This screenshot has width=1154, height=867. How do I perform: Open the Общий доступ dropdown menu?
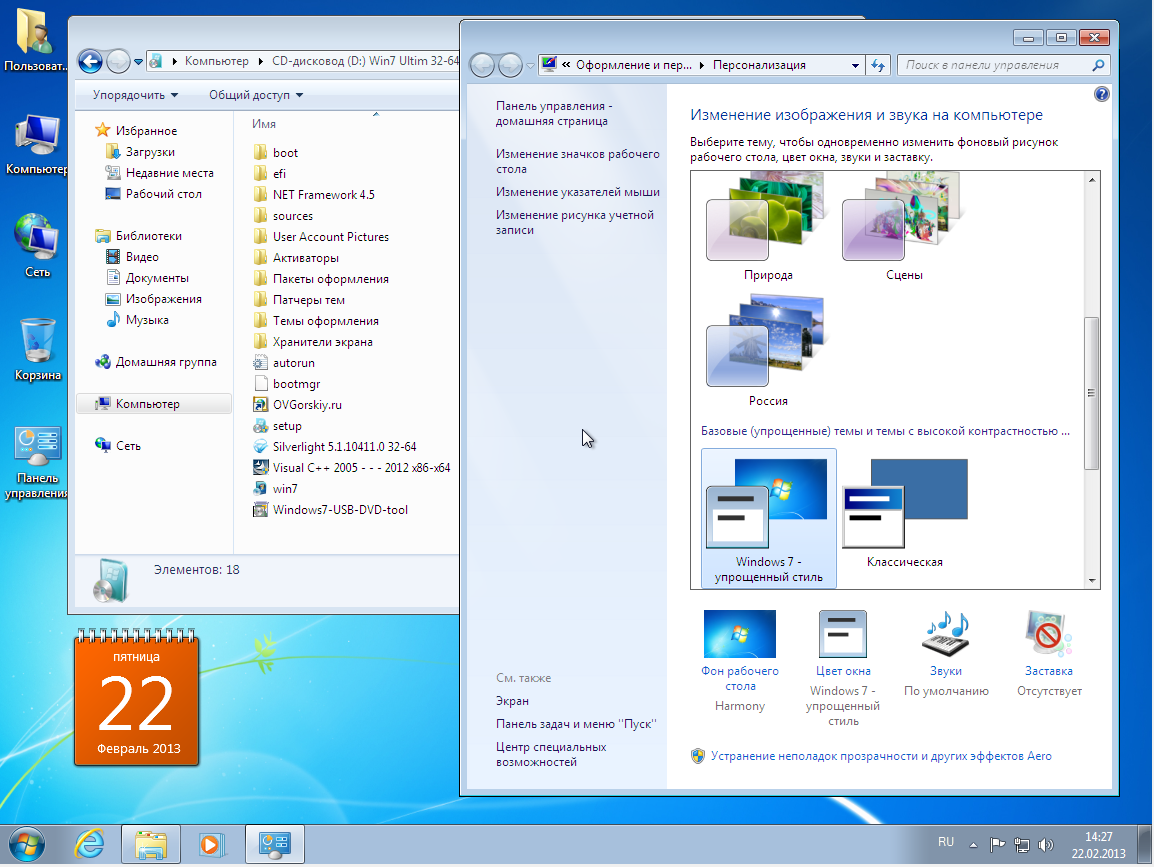(x=256, y=95)
